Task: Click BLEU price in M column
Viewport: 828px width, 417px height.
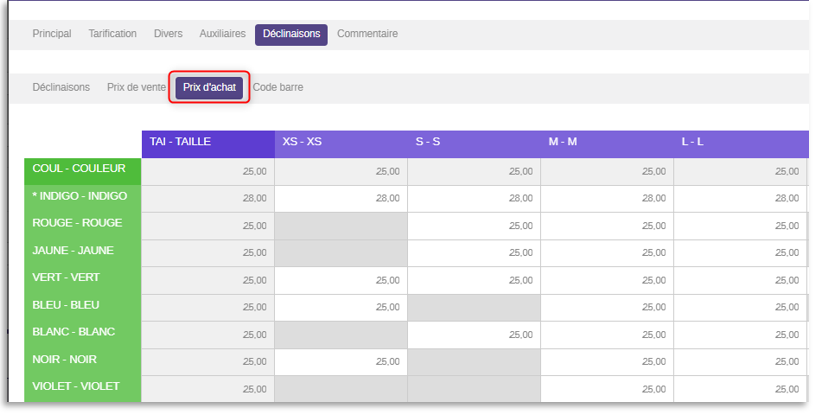Action: [607, 308]
